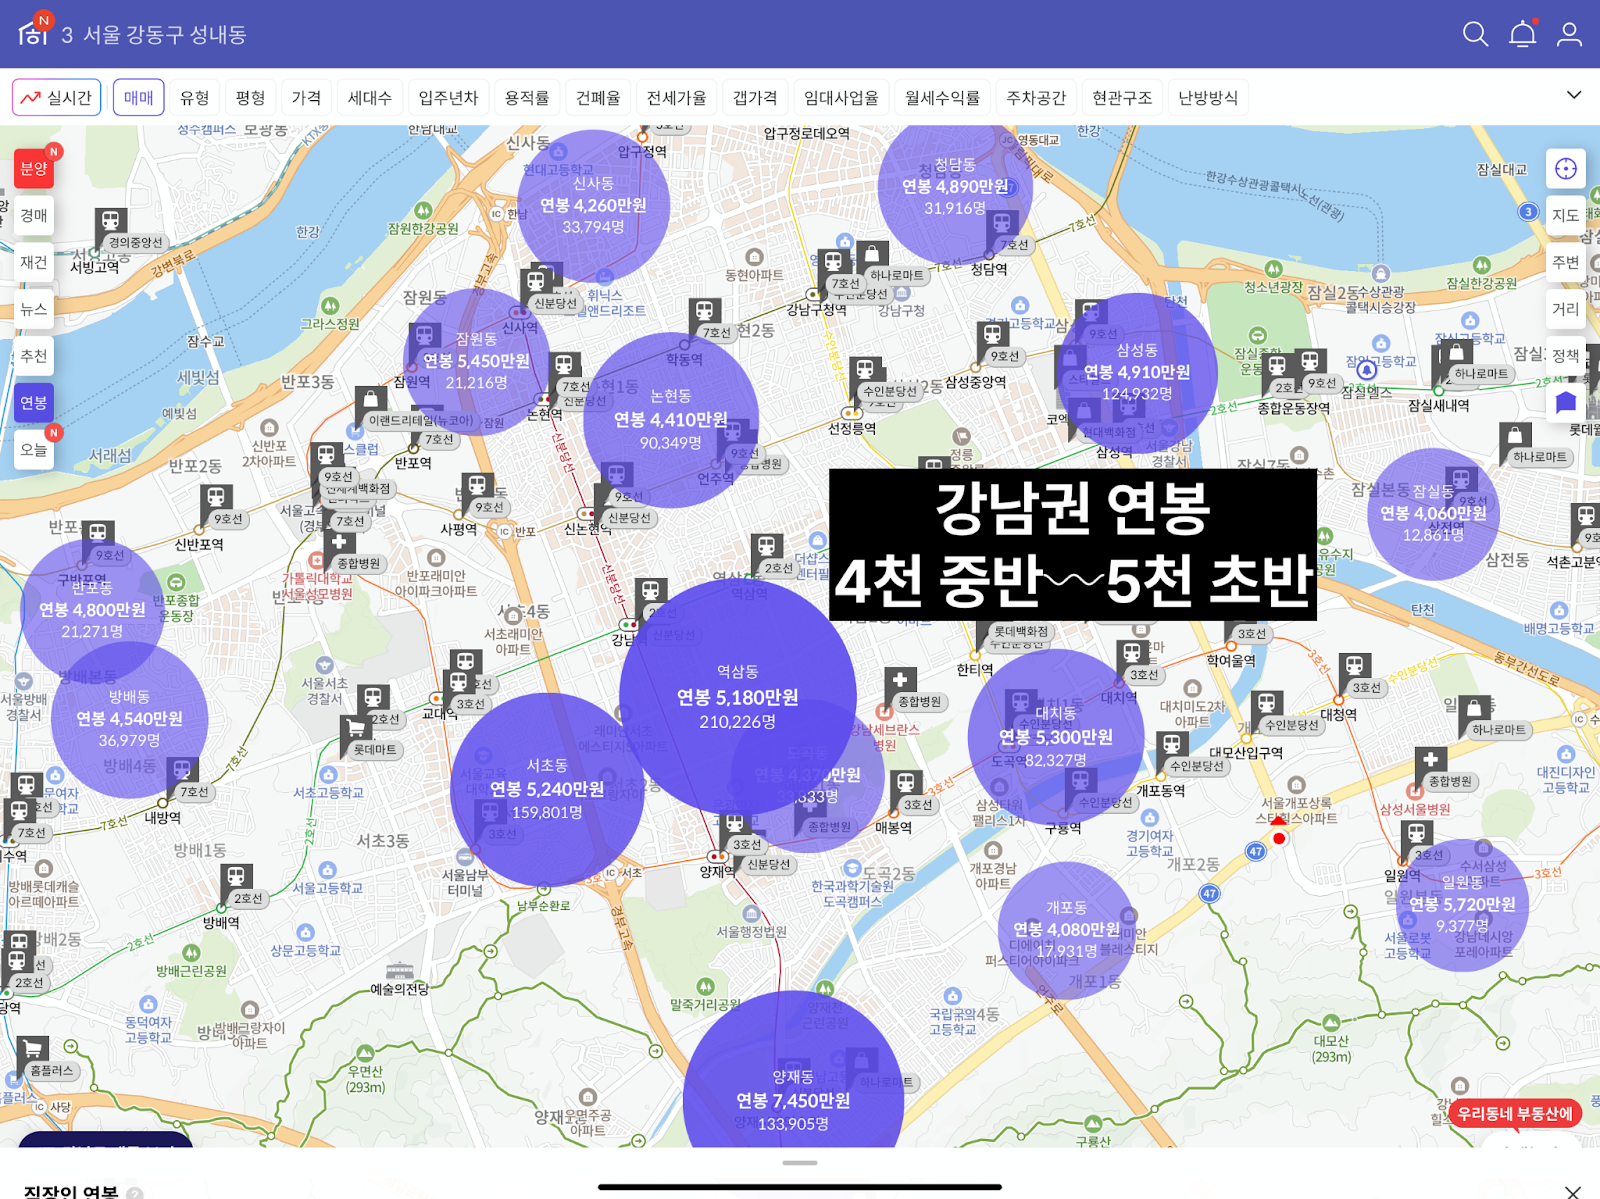Toggle the 실시간 filter
This screenshot has height=1199, width=1600.
tap(57, 97)
